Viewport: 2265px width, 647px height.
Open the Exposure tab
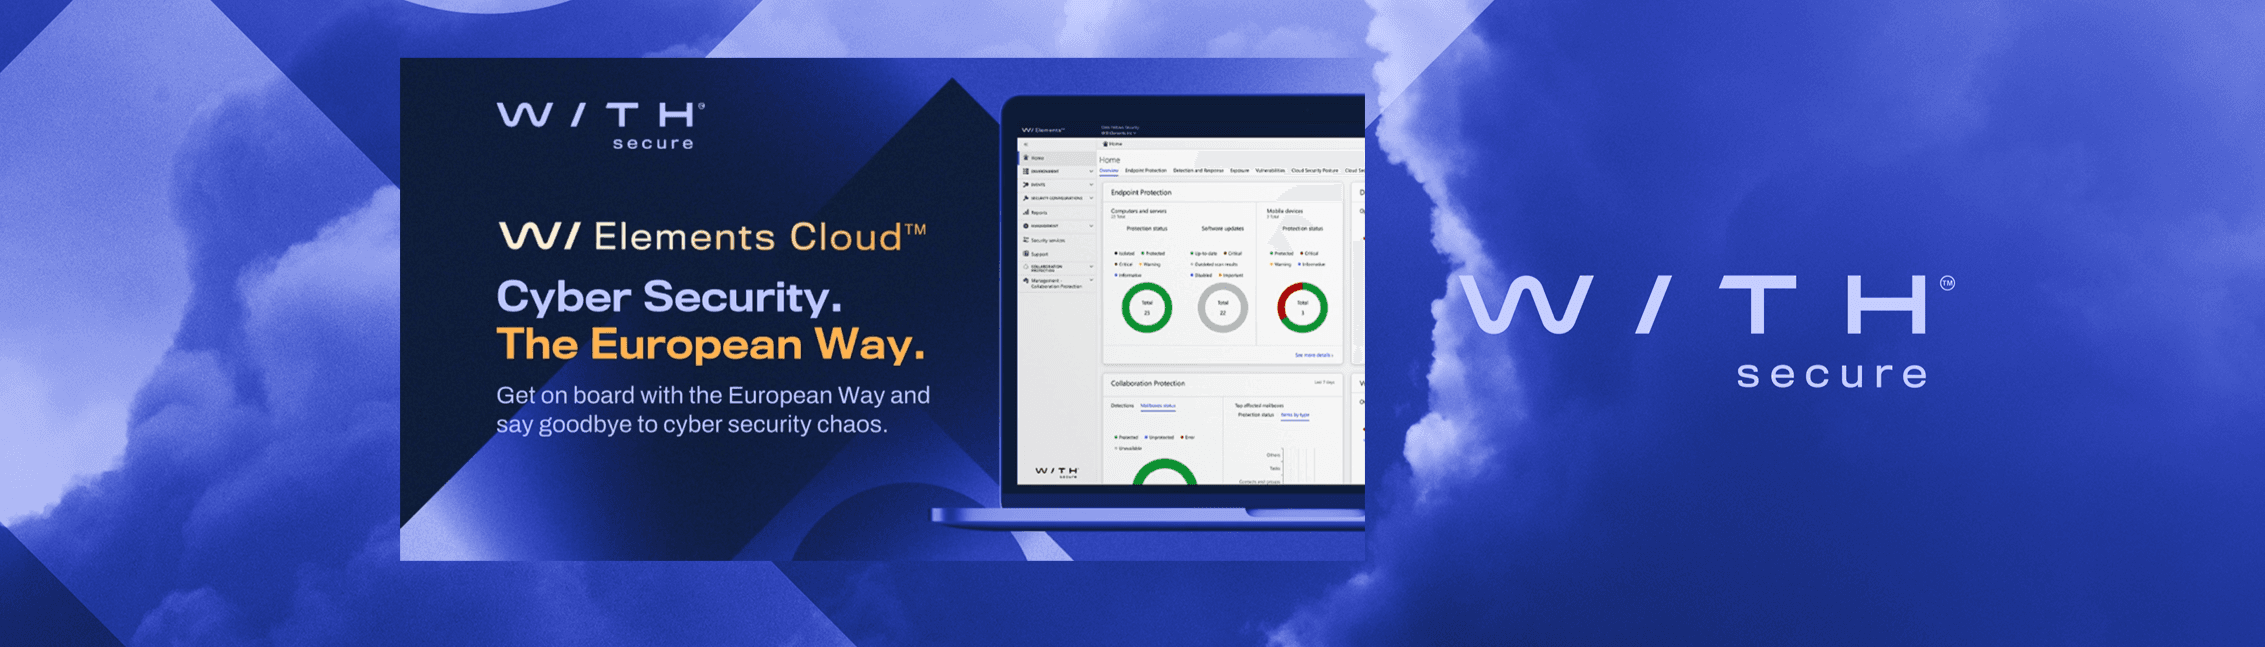[x=1239, y=171]
